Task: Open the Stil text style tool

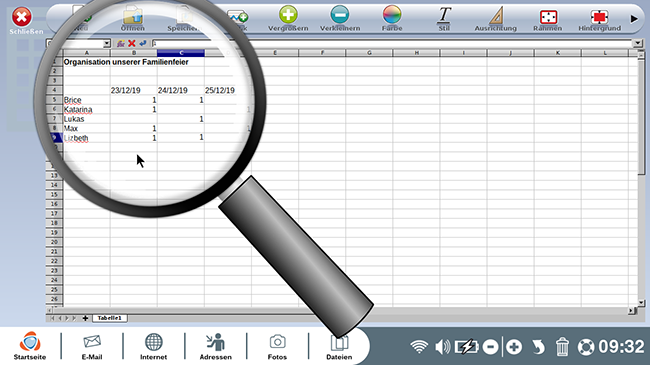Action: [444, 15]
